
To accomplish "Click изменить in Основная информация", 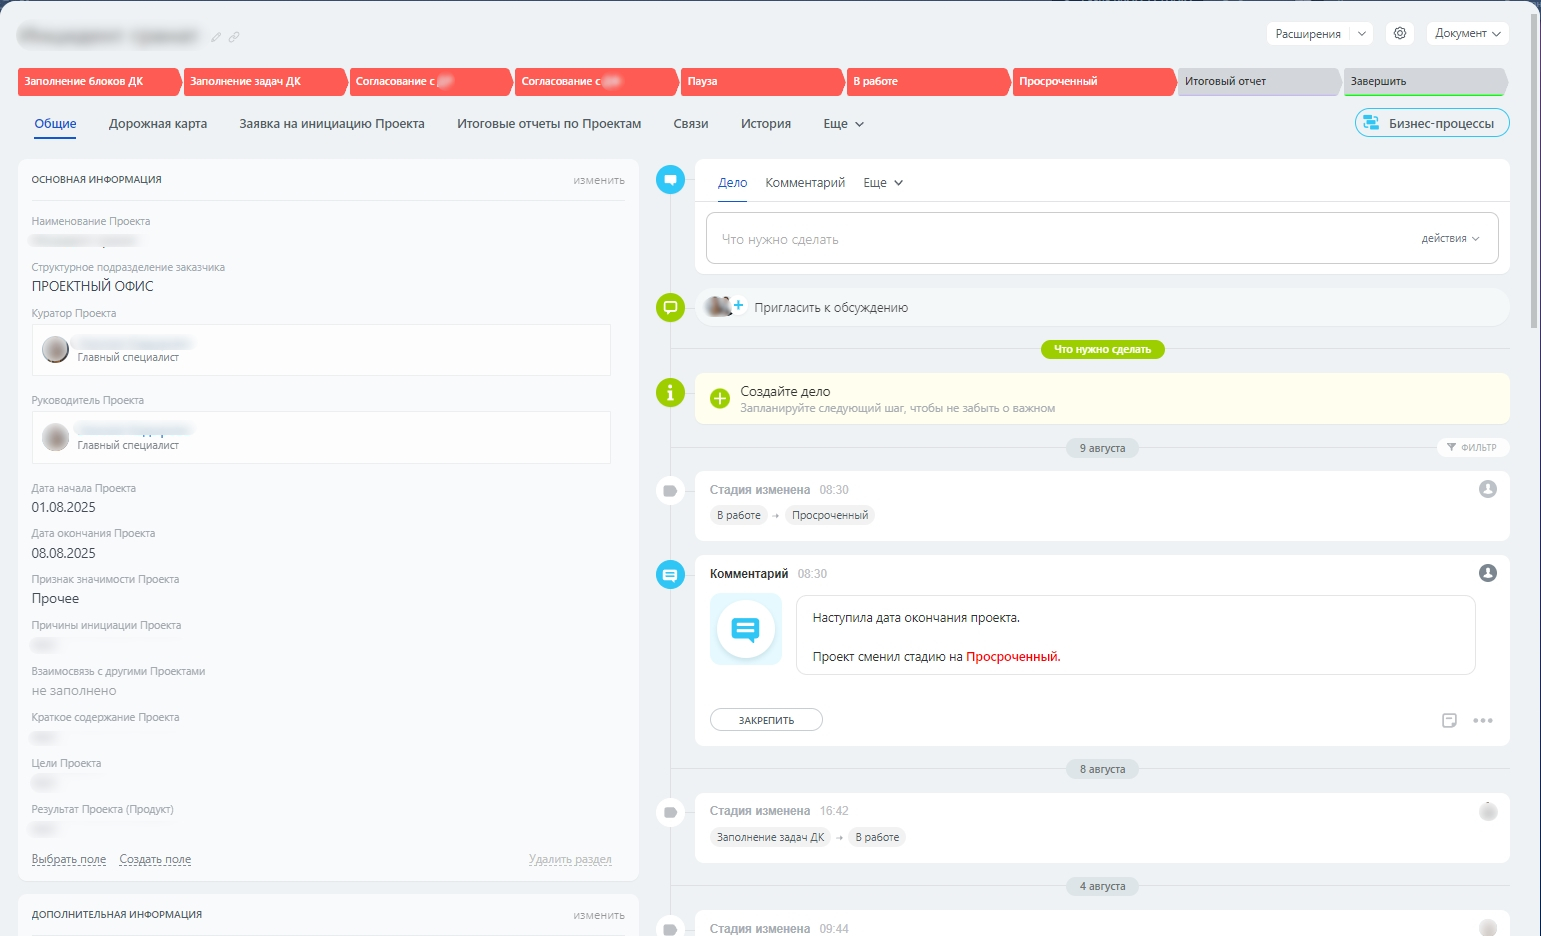I will pos(599,180).
